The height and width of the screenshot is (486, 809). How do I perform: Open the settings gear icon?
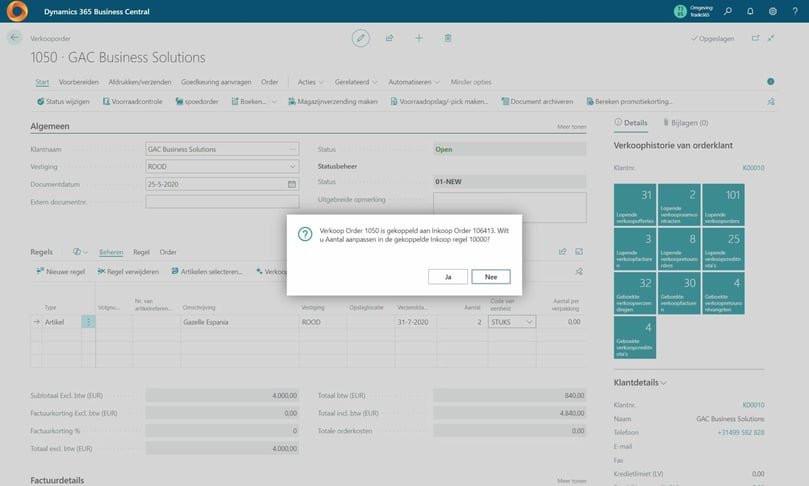772,11
